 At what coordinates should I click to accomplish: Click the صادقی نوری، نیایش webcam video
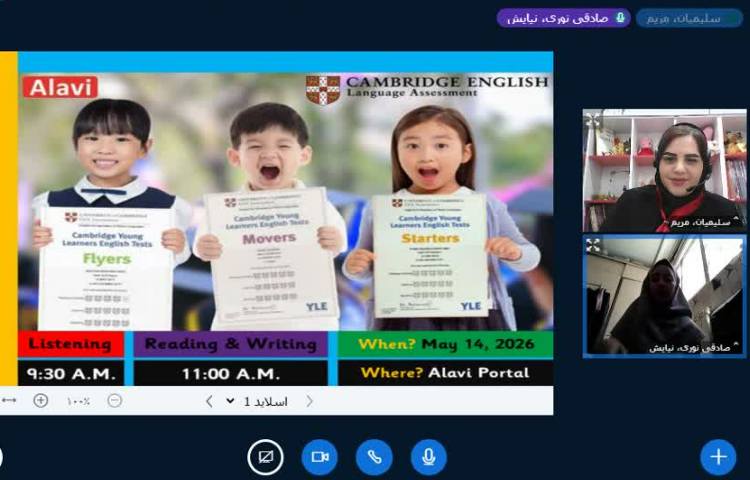pos(664,296)
